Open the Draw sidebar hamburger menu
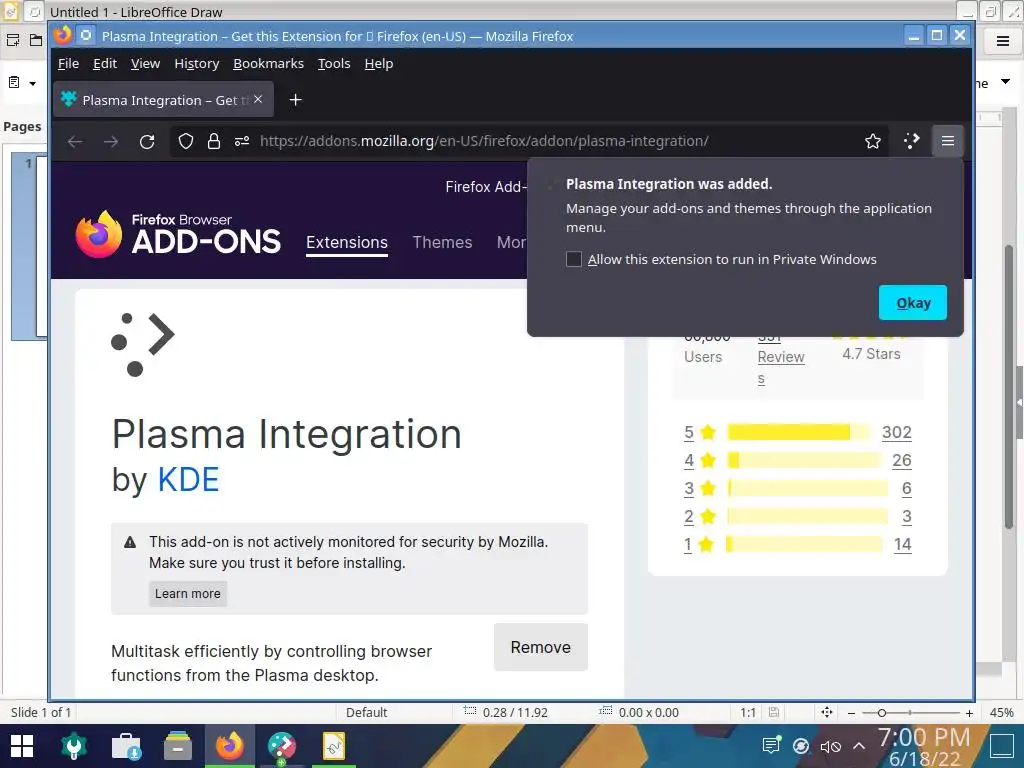 pos(1003,41)
